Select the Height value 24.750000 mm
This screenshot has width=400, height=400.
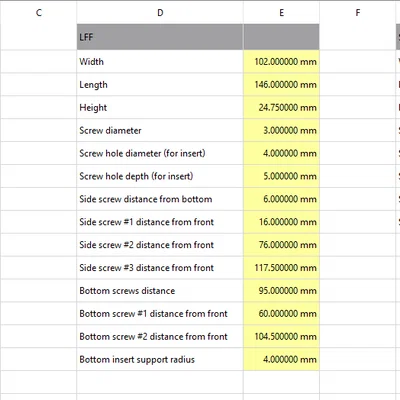pos(281,108)
